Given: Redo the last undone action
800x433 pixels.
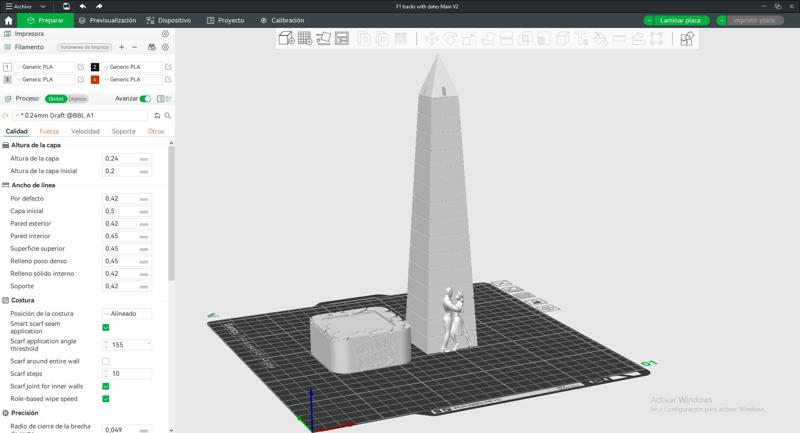Looking at the screenshot, I should point(99,6).
